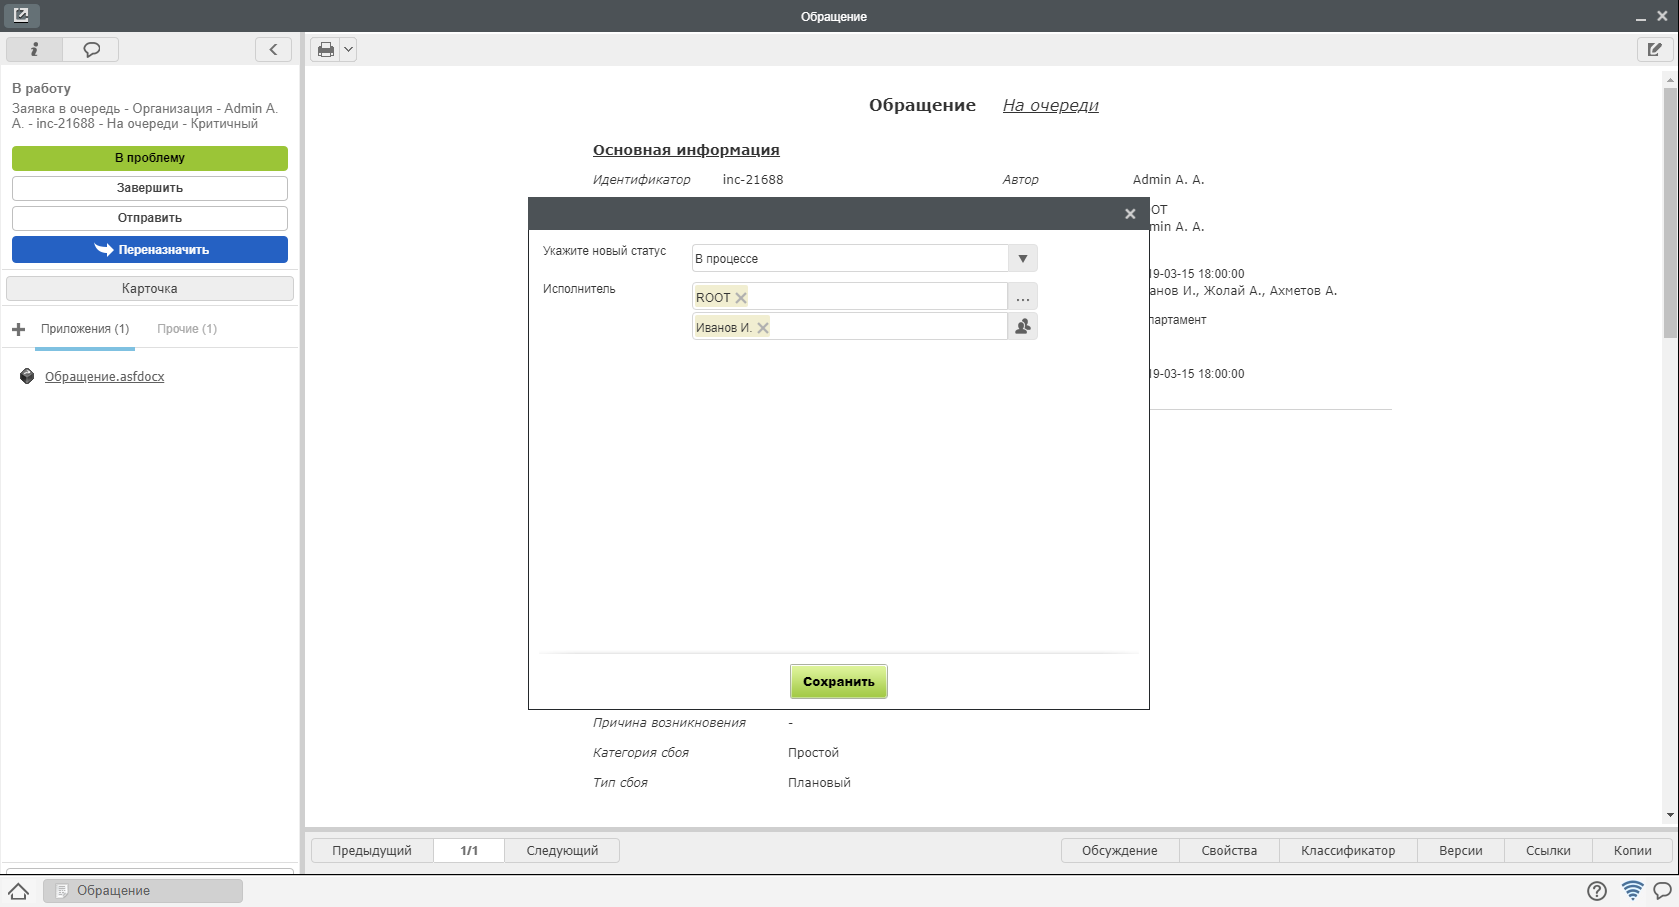1679x907 pixels.
Task: Click the 'inc-21688' identifier value
Action: click(753, 180)
